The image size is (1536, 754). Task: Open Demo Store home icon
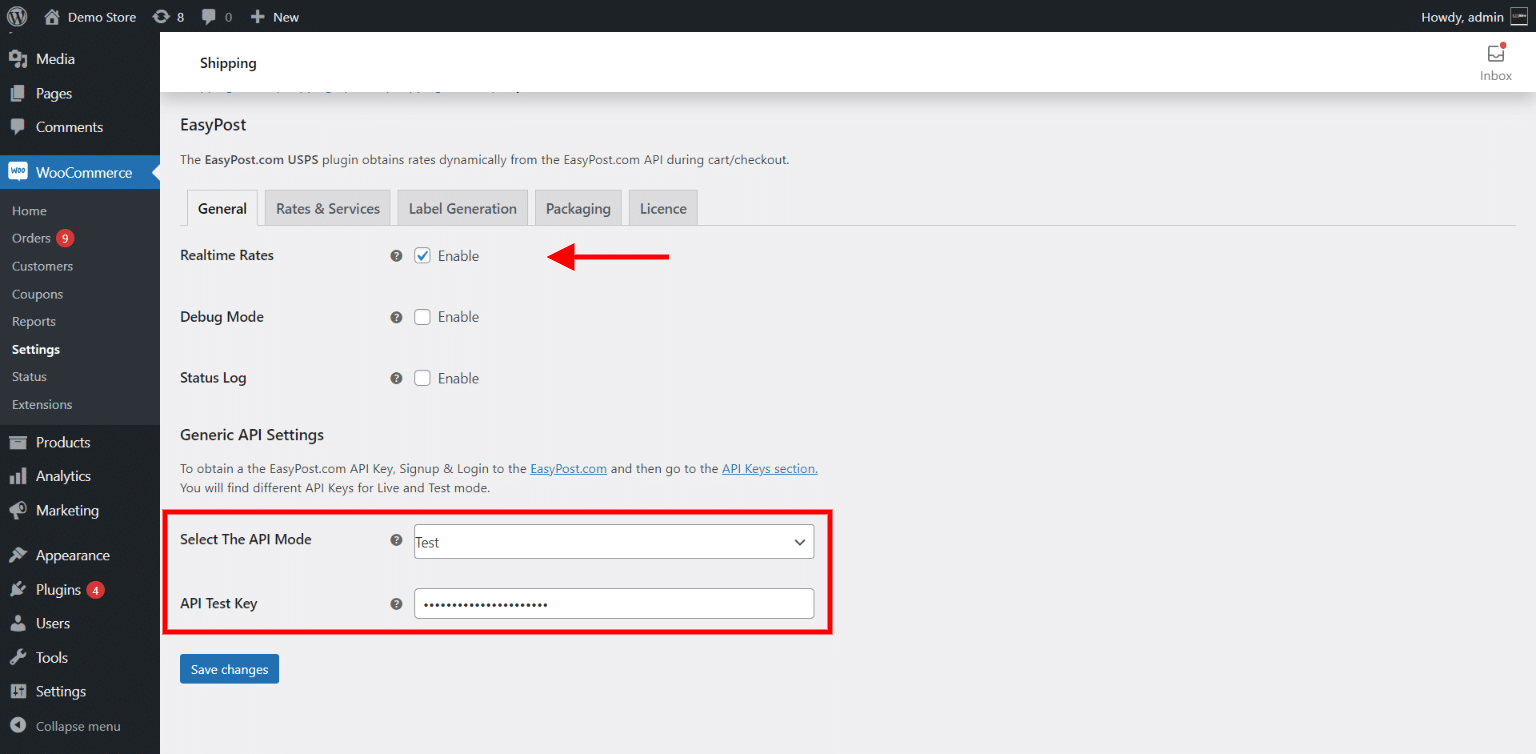tap(52, 16)
